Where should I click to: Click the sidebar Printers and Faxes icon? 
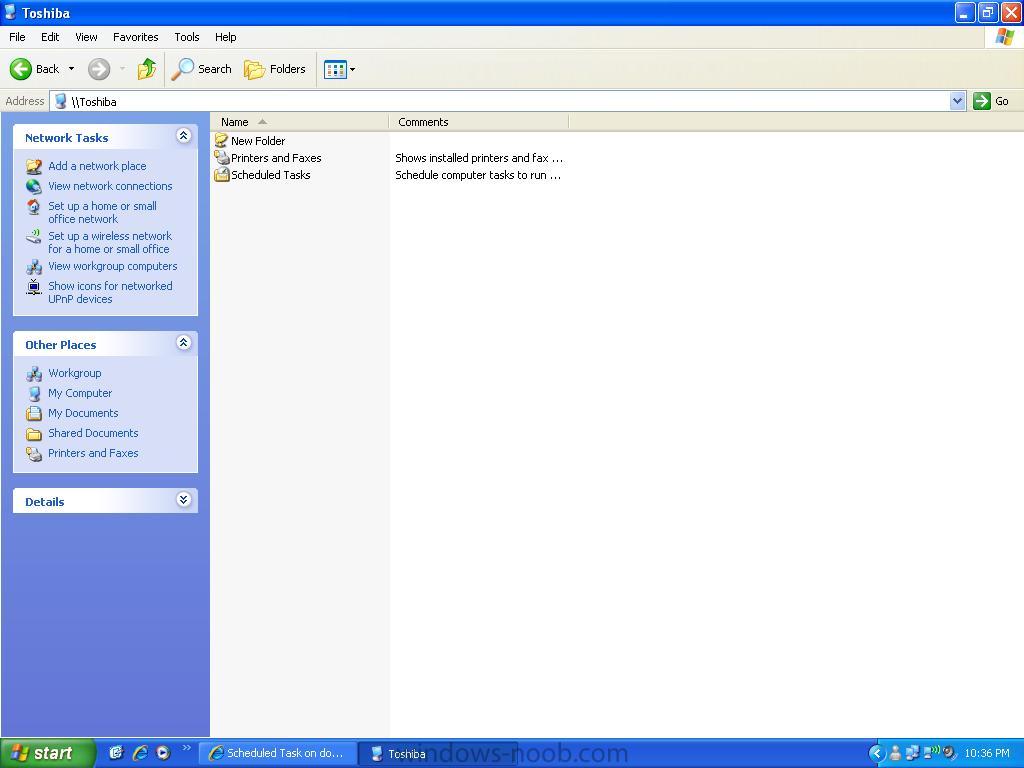coord(34,454)
